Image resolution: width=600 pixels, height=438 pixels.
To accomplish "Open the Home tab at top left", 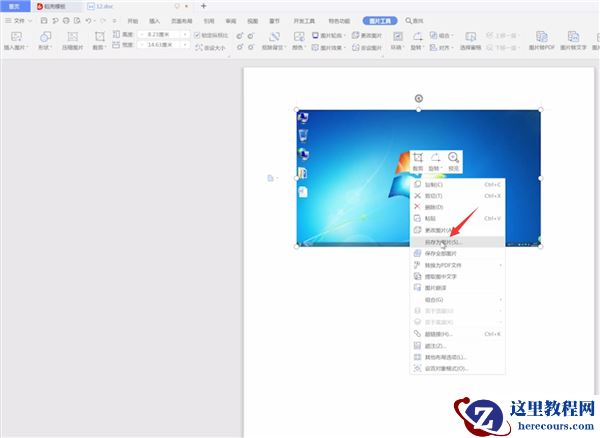I will coord(15,6).
